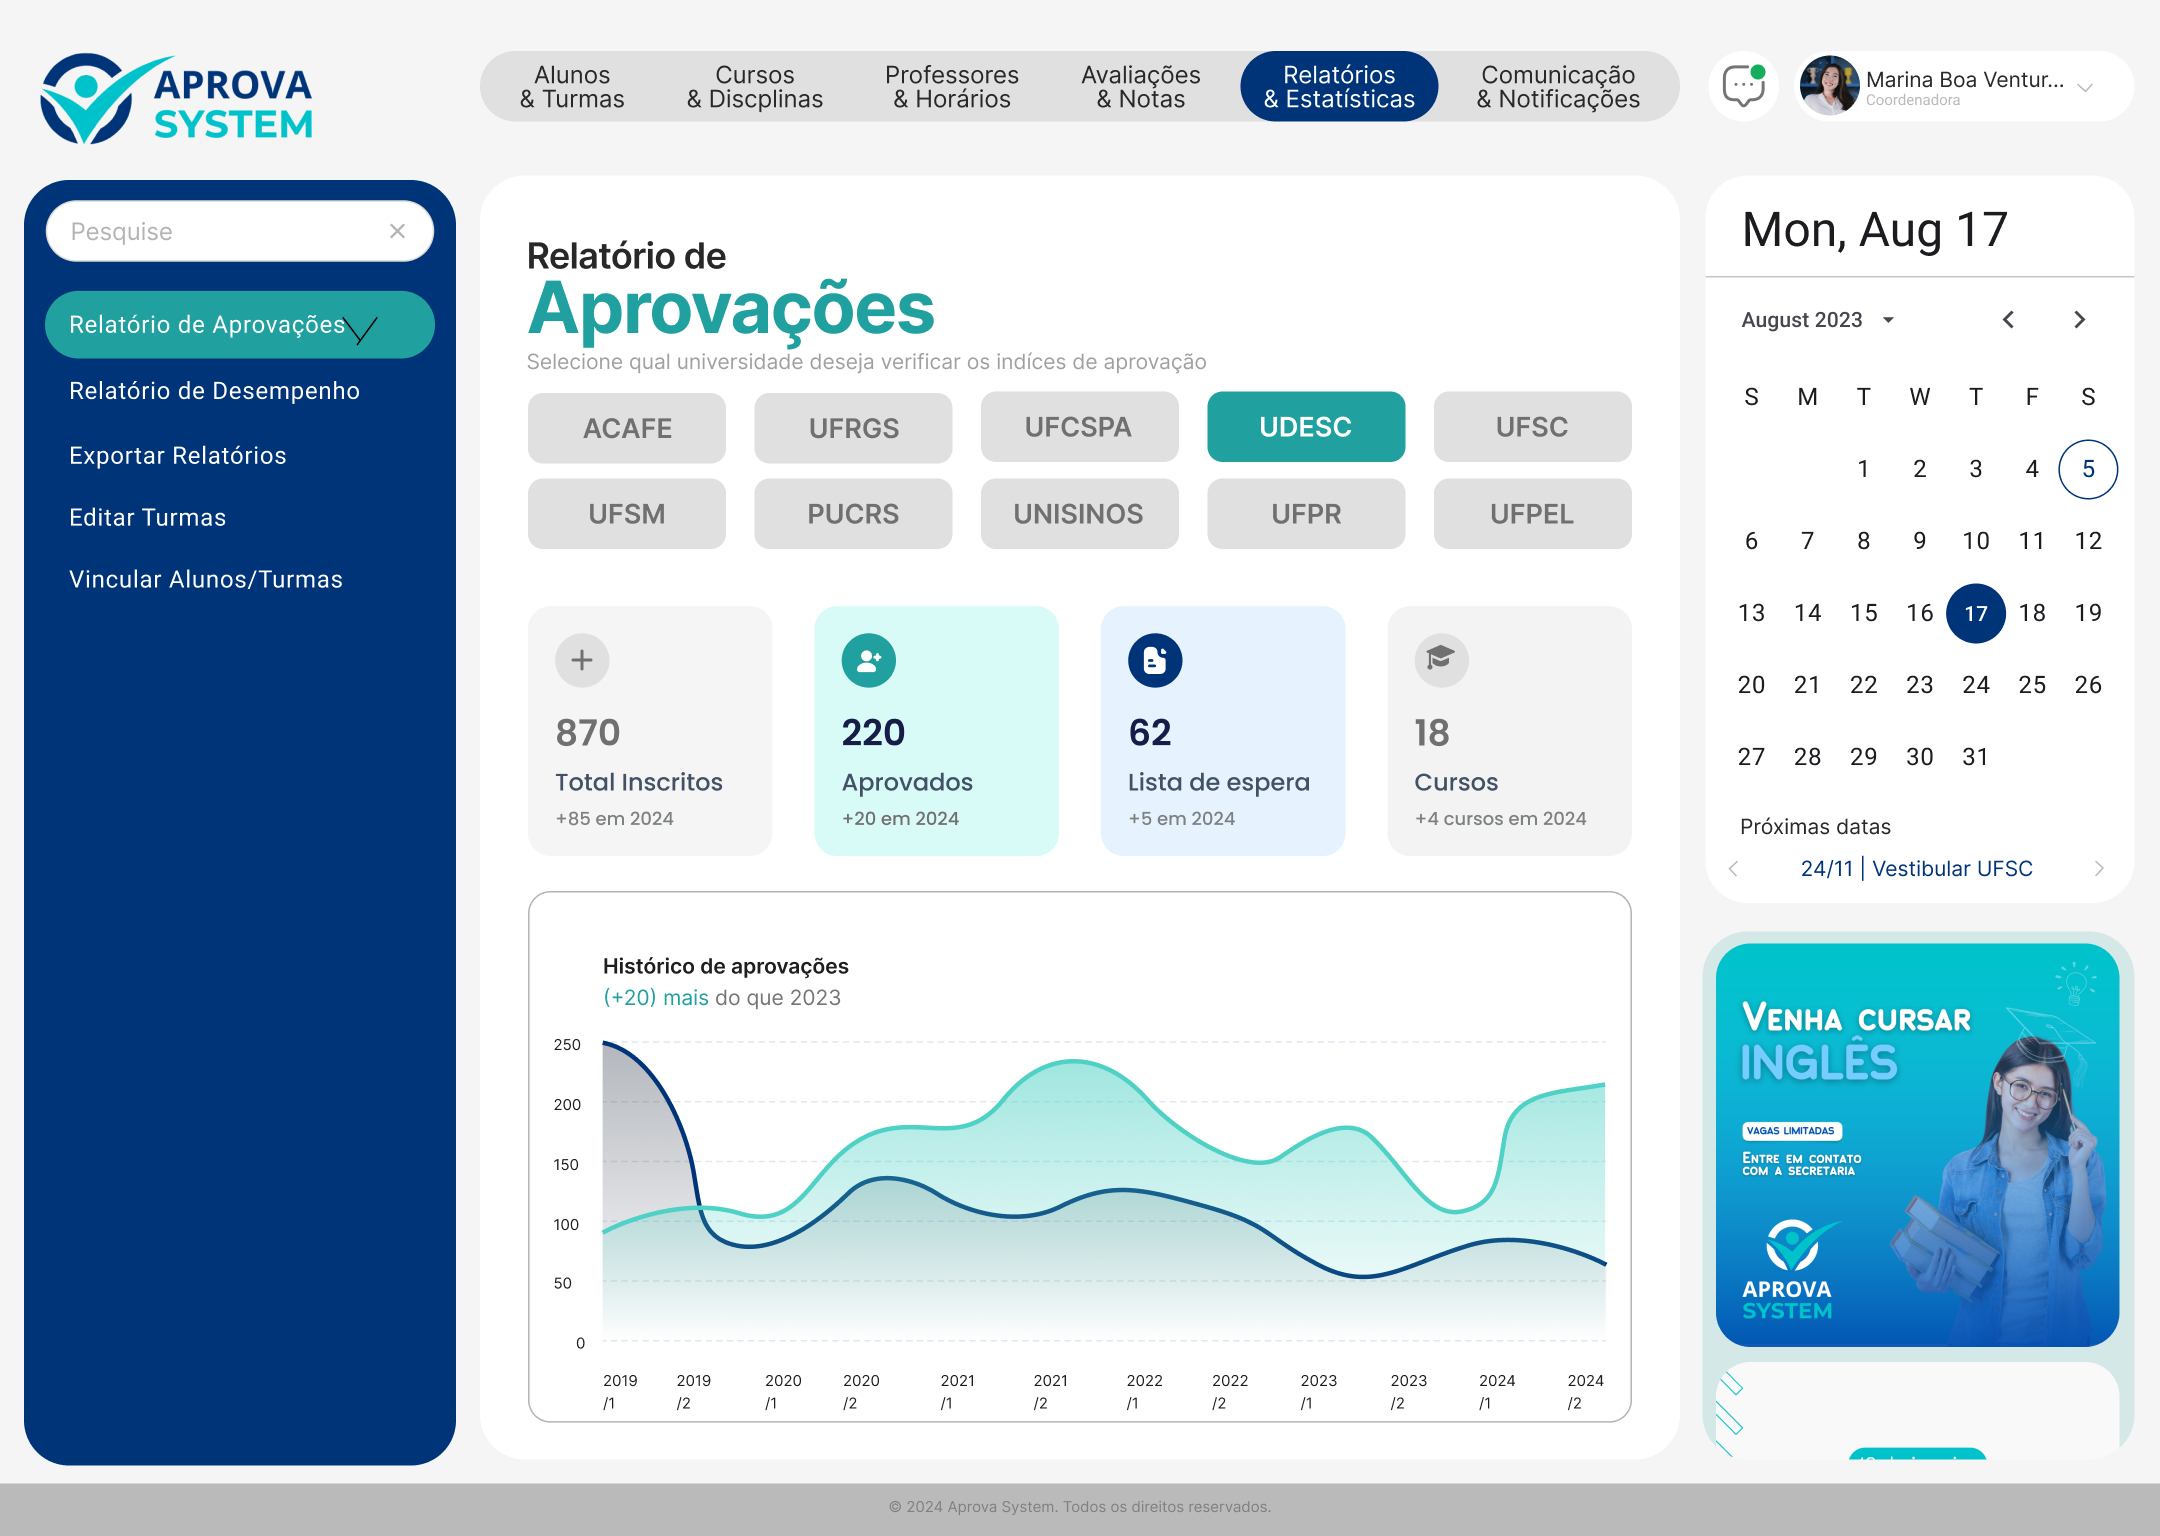Deselect the UDESC university filter
The width and height of the screenshot is (2160, 1536).
1306,427
